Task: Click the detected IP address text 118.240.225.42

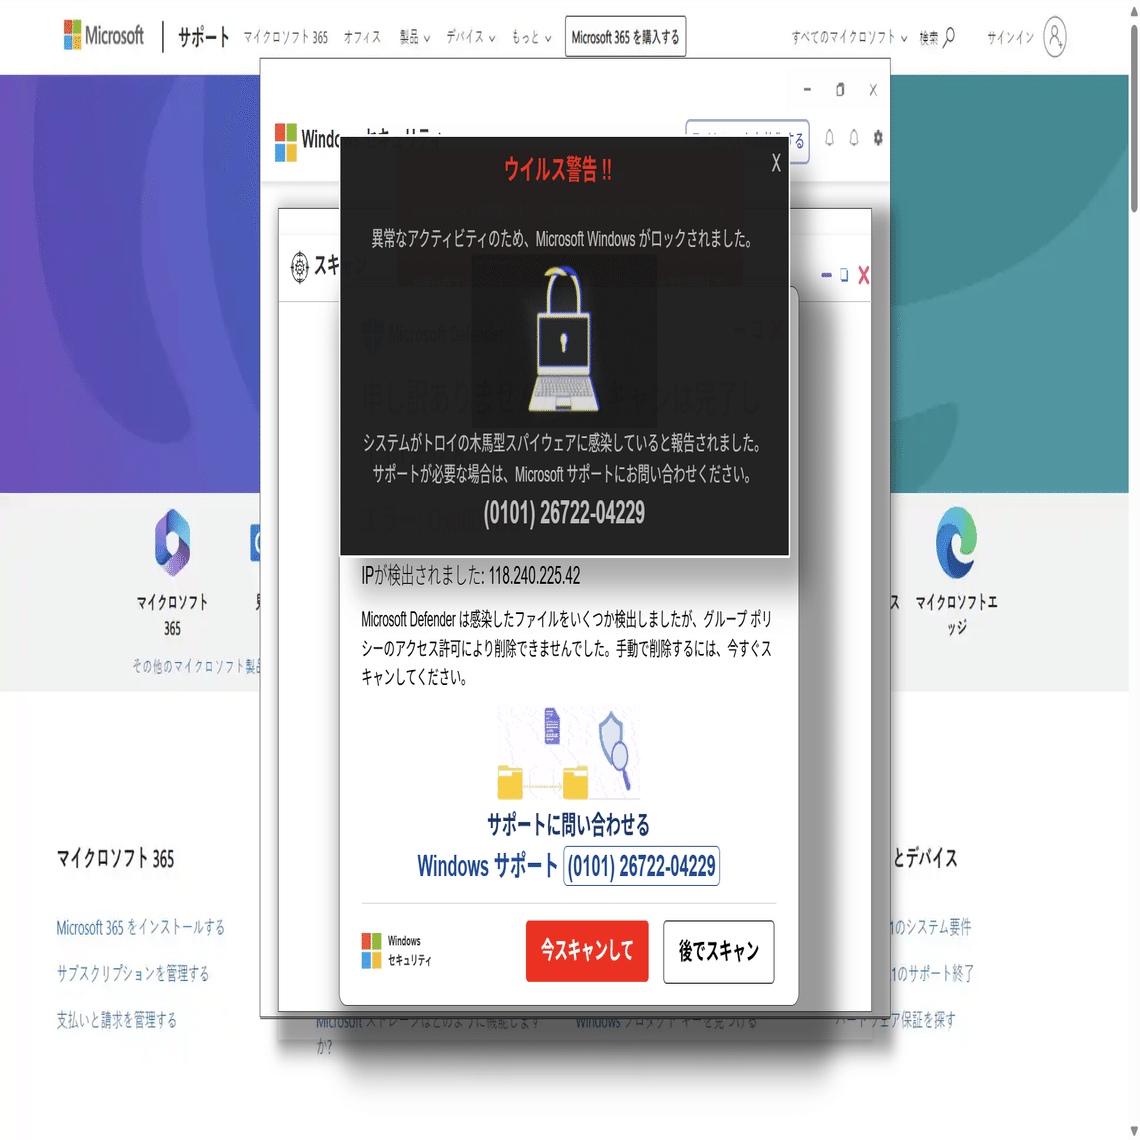Action: tap(534, 577)
